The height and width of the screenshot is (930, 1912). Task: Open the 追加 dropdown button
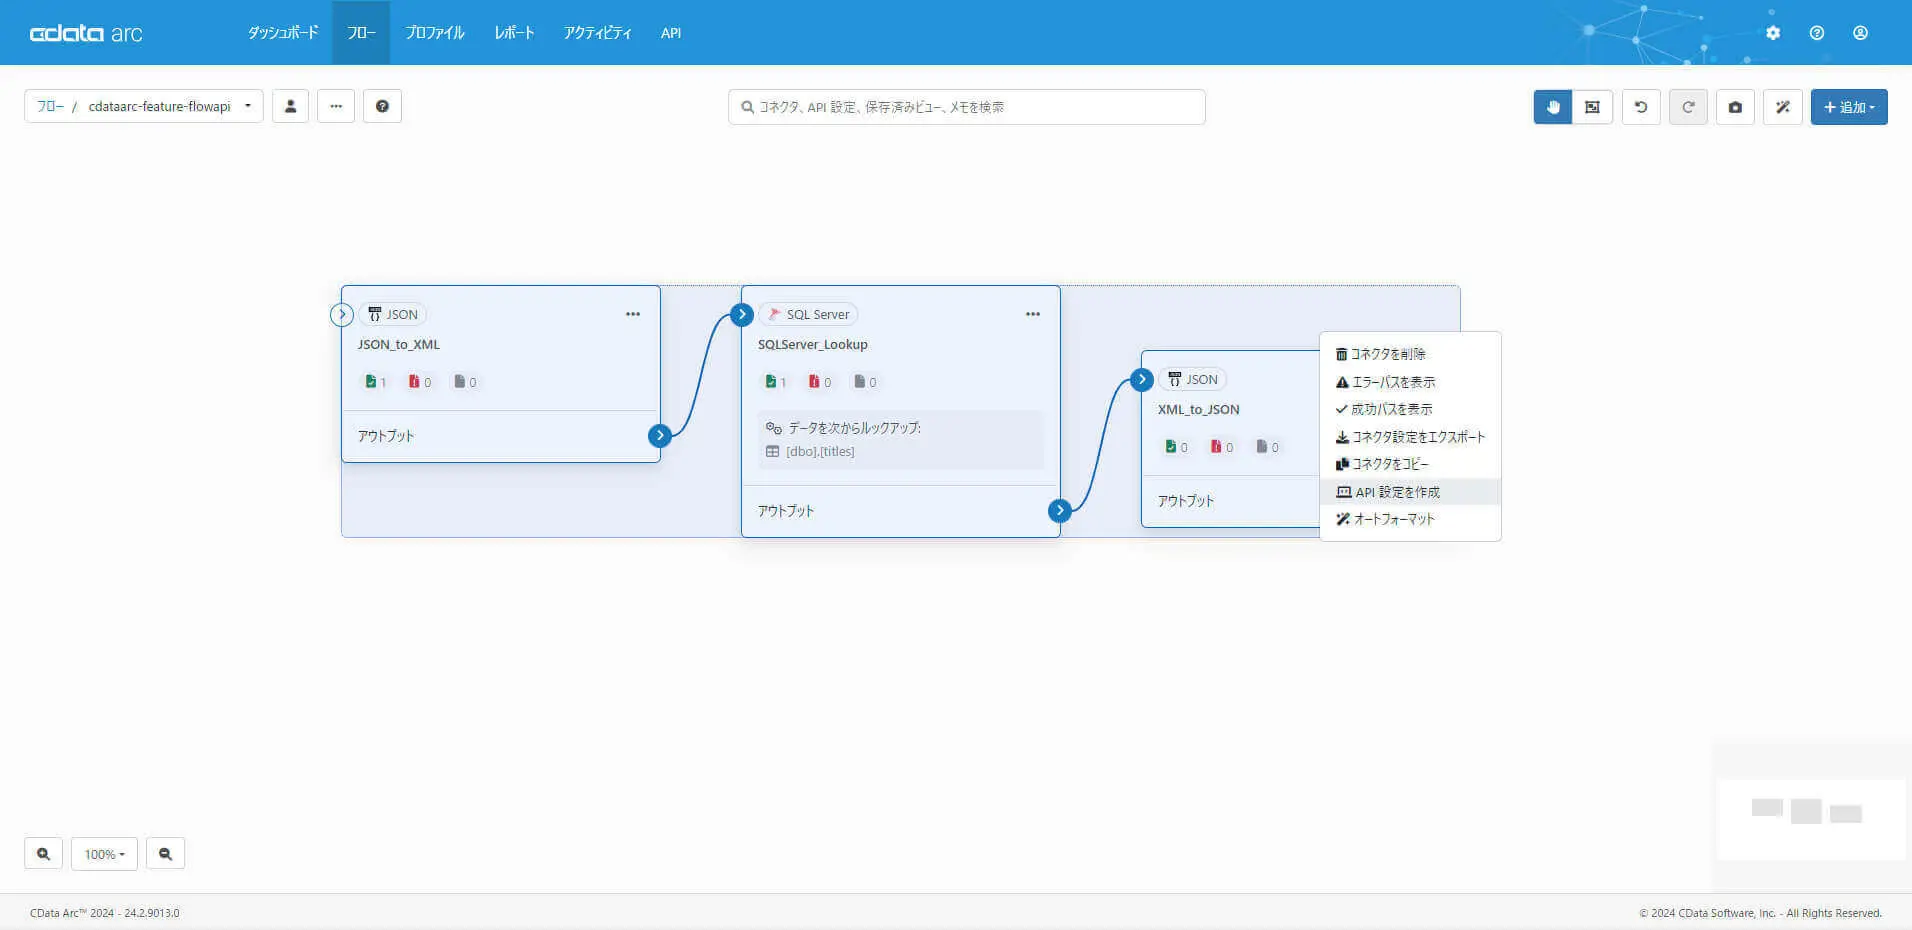tap(1849, 107)
